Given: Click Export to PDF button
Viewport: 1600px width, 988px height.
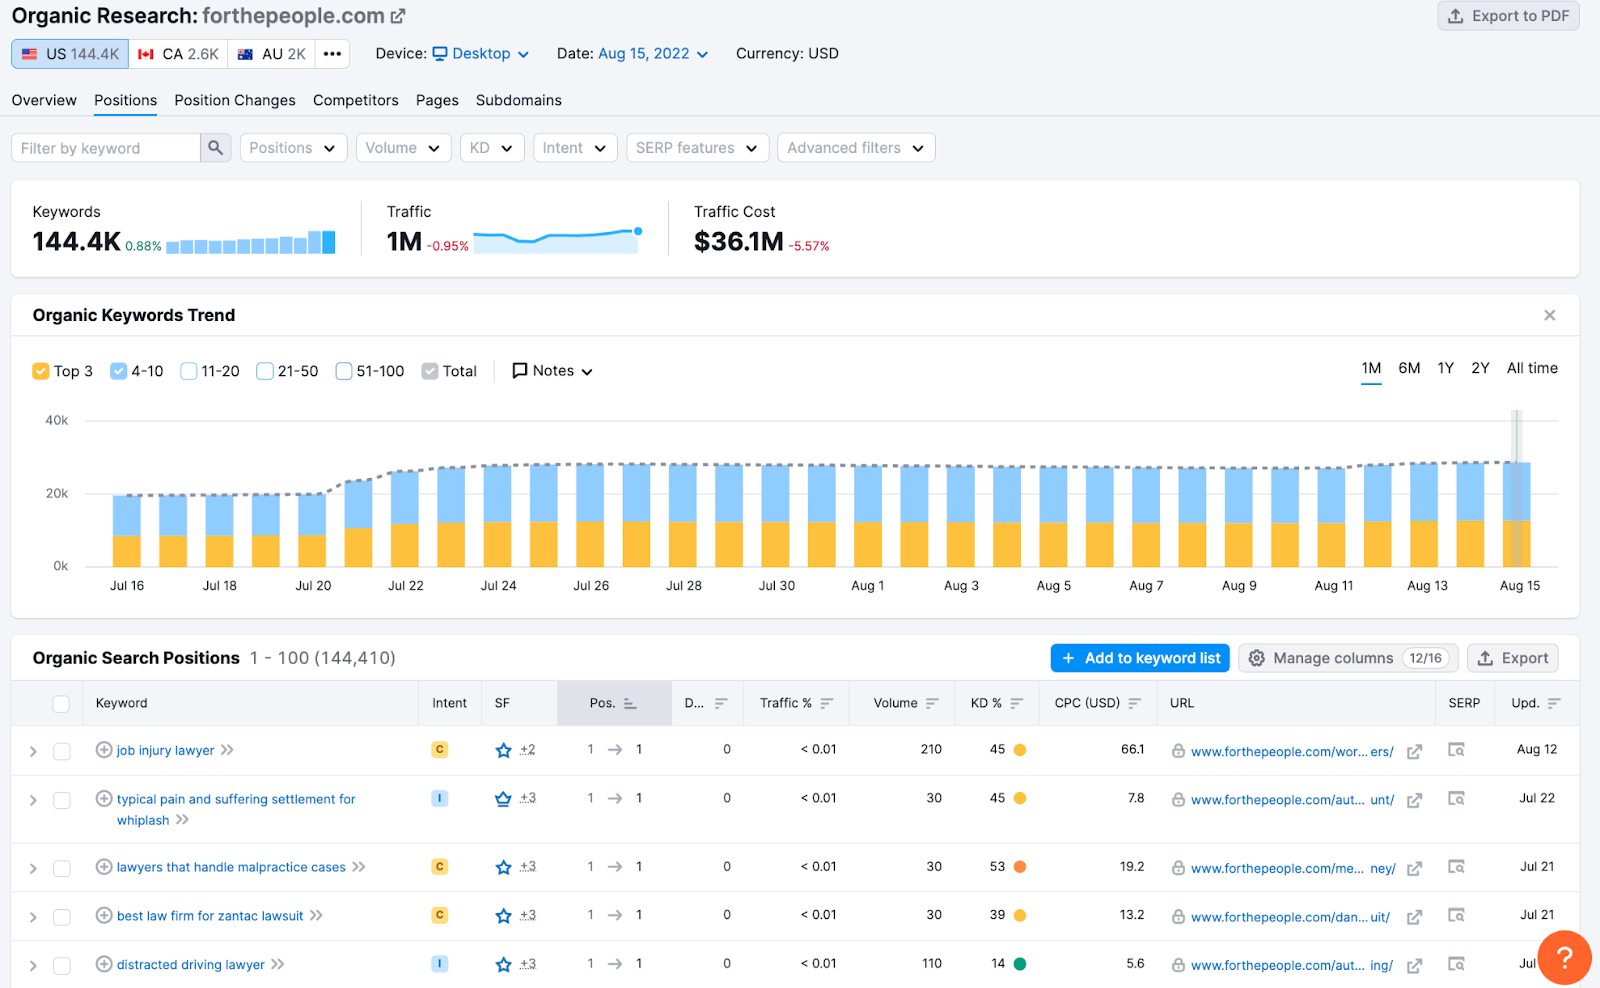Looking at the screenshot, I should (x=1508, y=16).
